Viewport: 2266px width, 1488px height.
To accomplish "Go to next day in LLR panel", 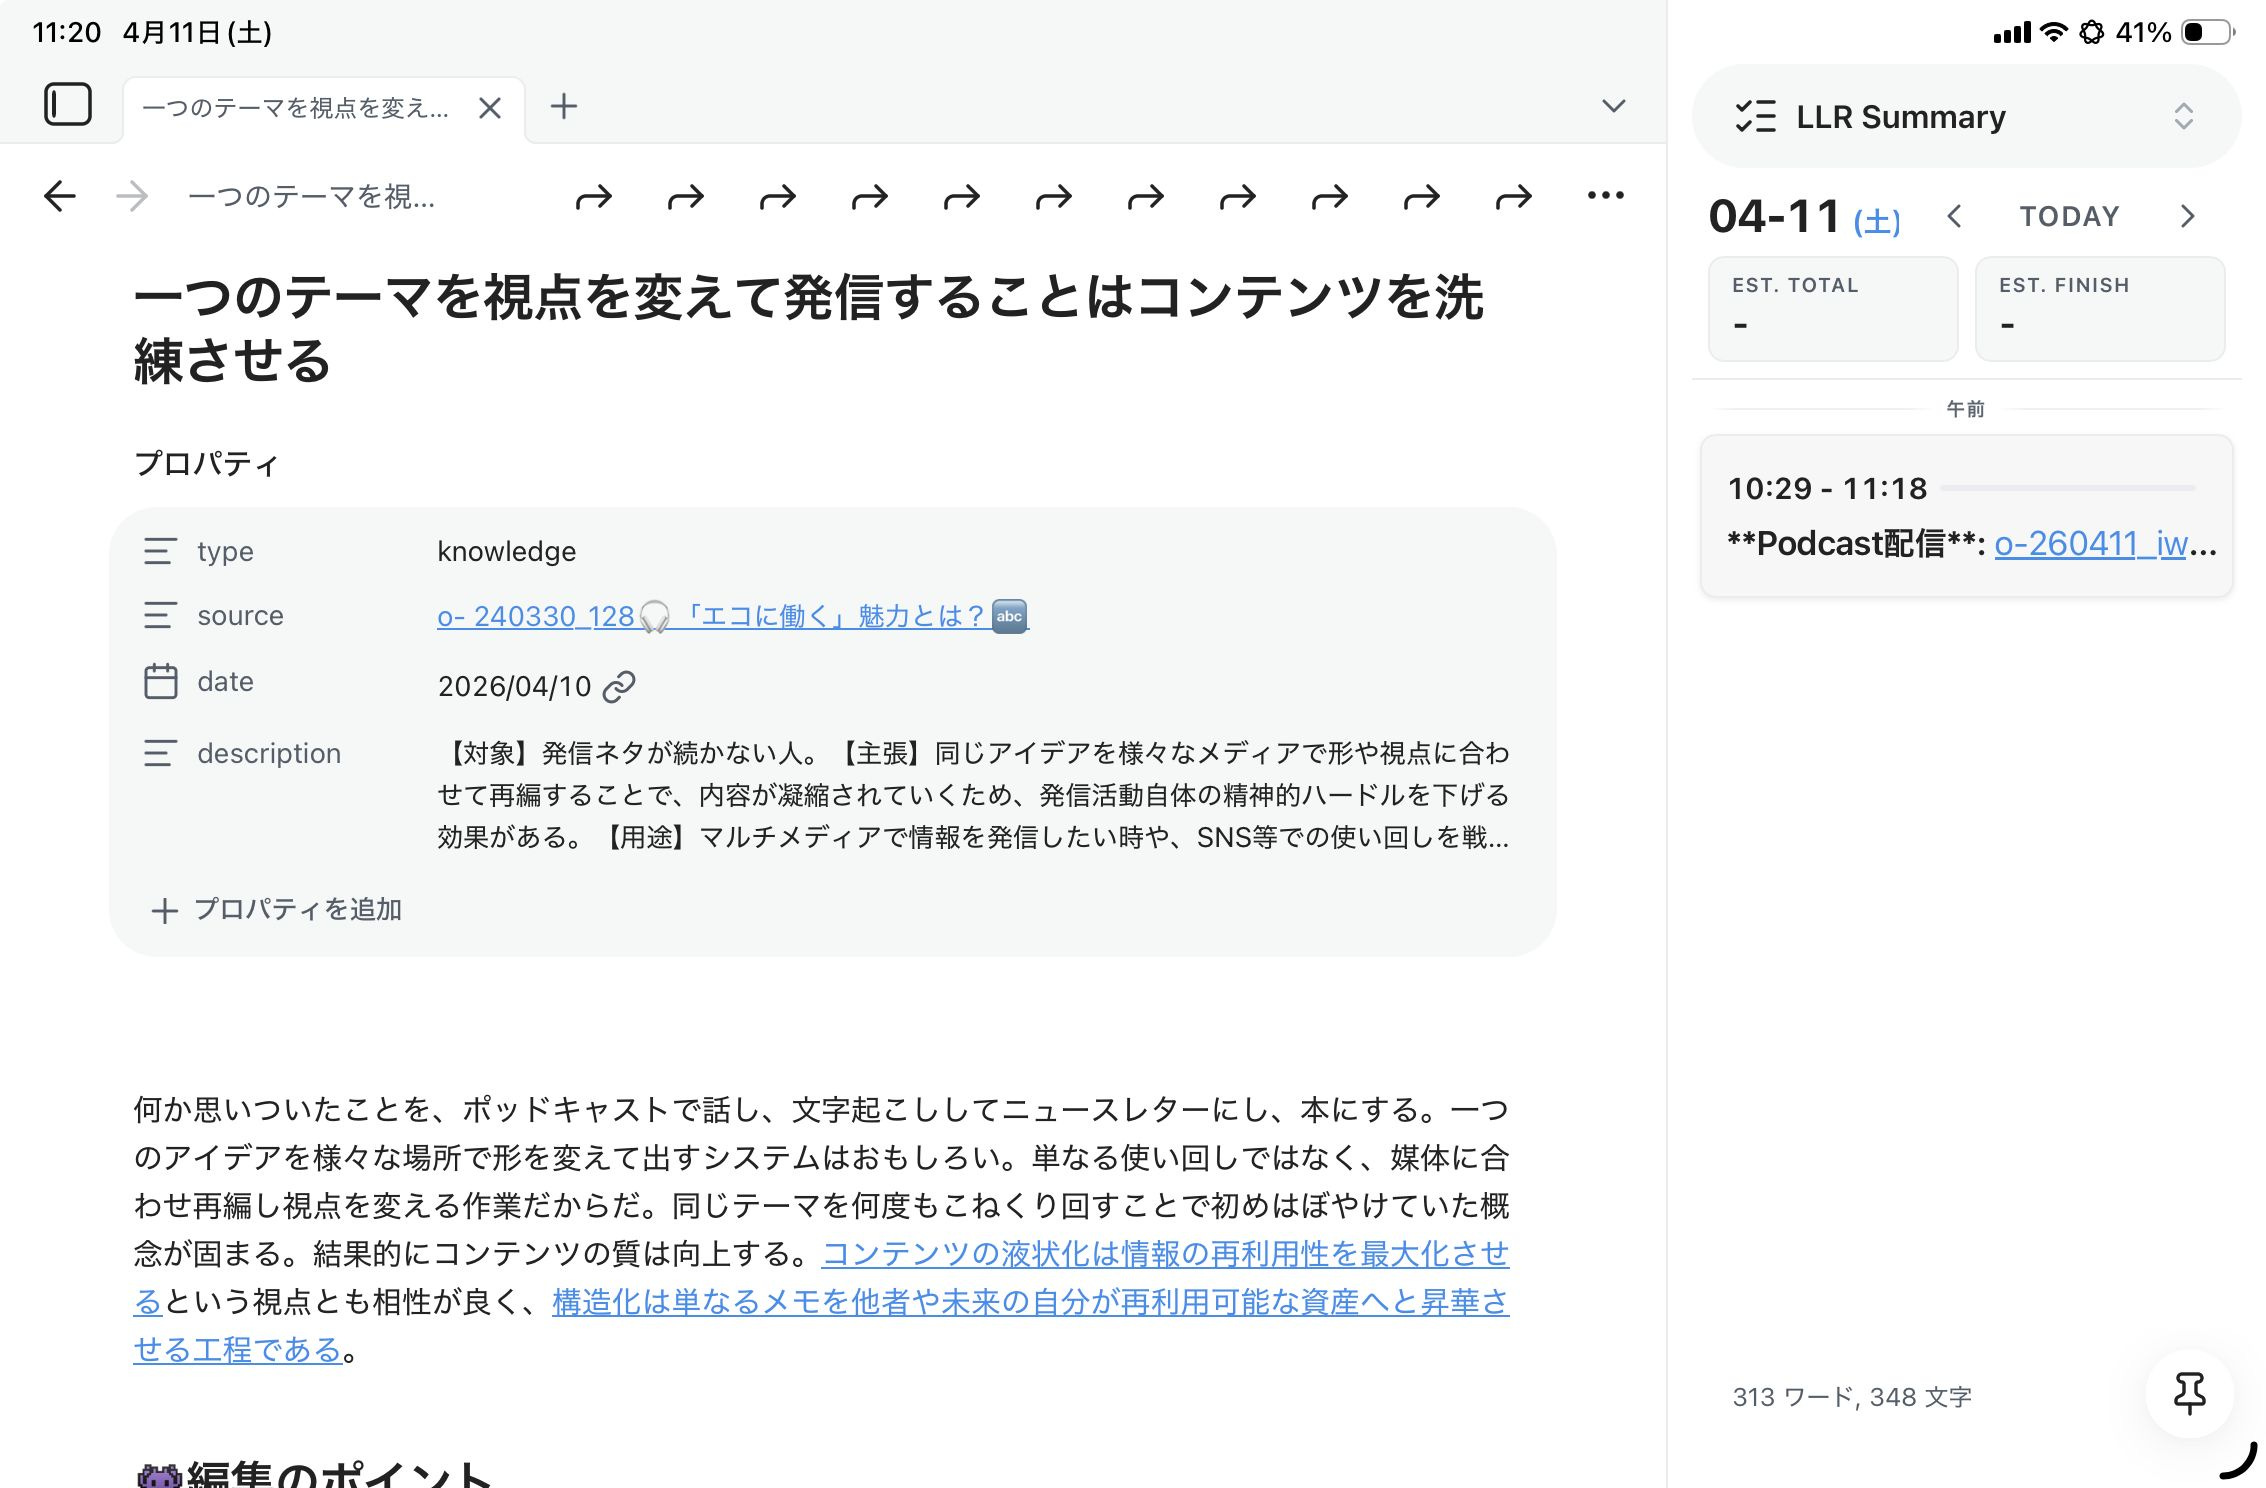I will tap(2187, 216).
